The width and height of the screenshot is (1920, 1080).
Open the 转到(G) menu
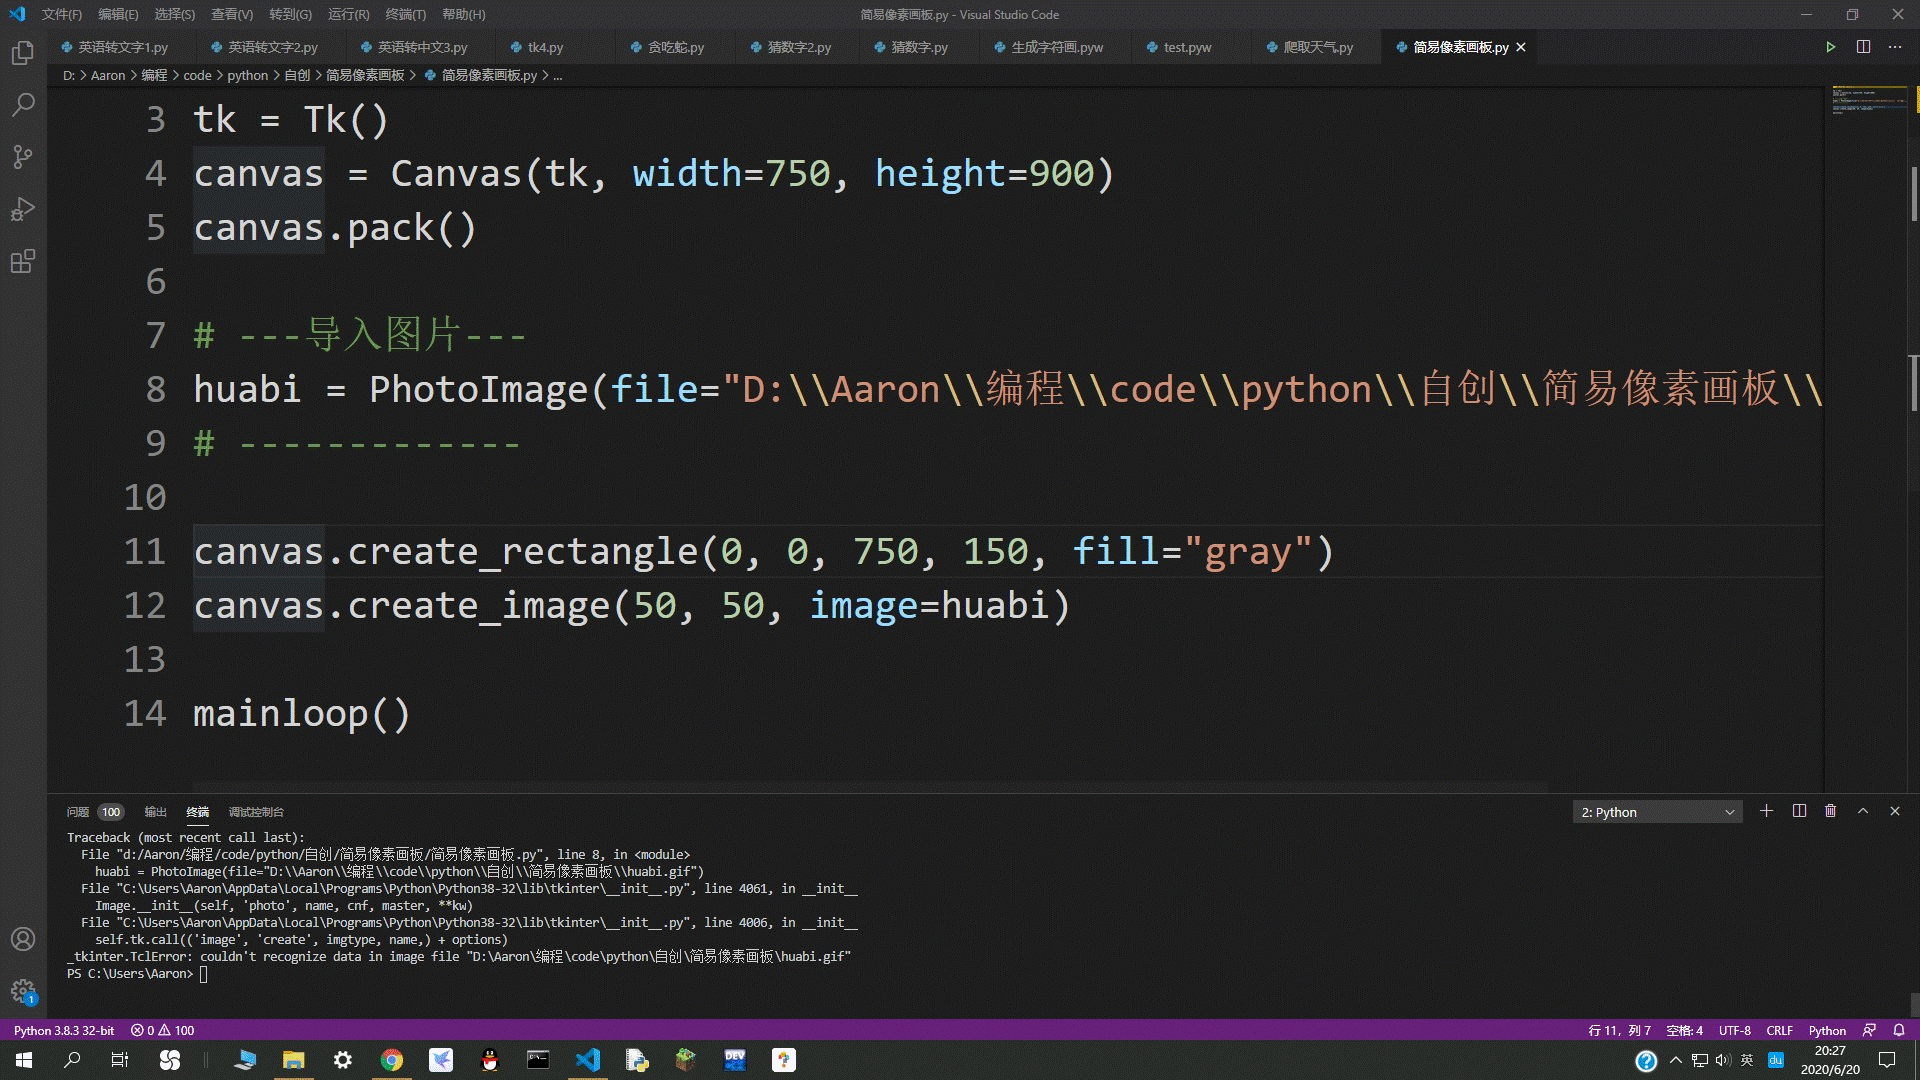290,14
